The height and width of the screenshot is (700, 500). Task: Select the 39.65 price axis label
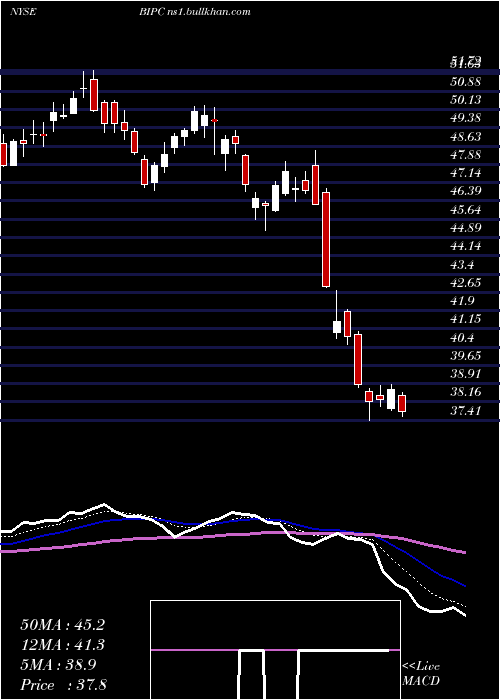(x=466, y=356)
